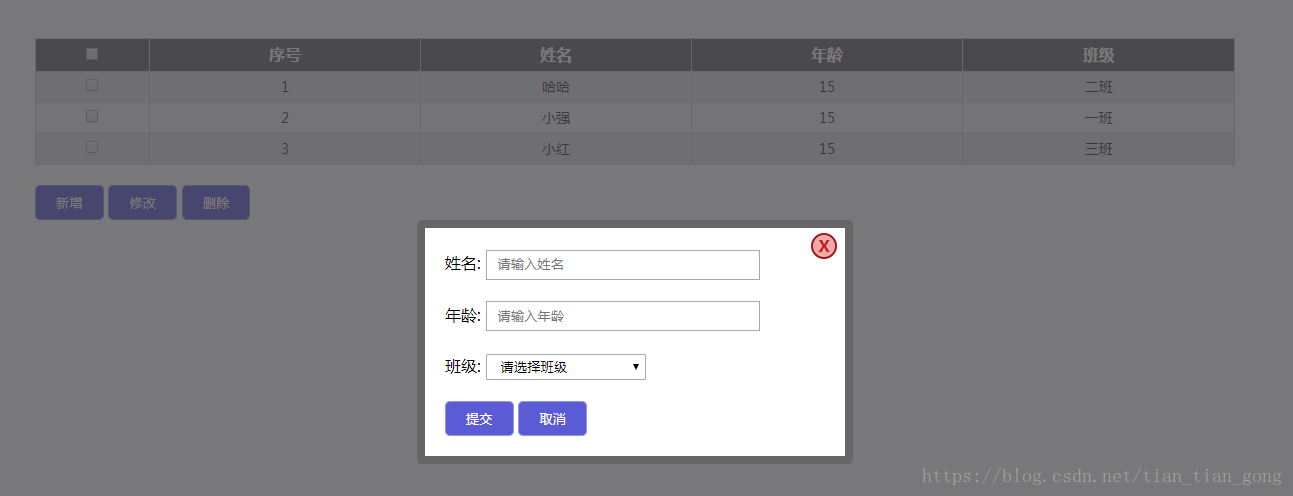Click the 年龄 age input field
This screenshot has height=496, width=1293.
click(x=623, y=316)
